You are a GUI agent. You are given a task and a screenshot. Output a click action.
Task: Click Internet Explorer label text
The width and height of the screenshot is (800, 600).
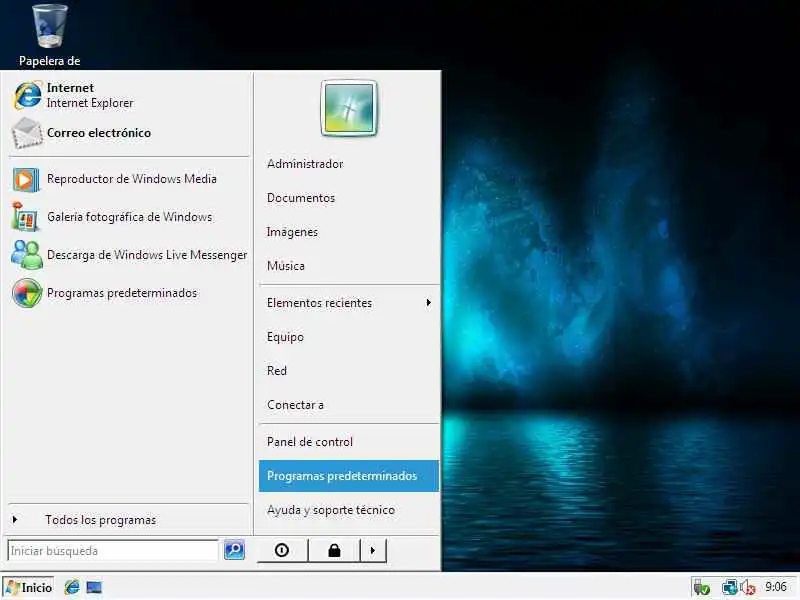pyautogui.click(x=90, y=103)
